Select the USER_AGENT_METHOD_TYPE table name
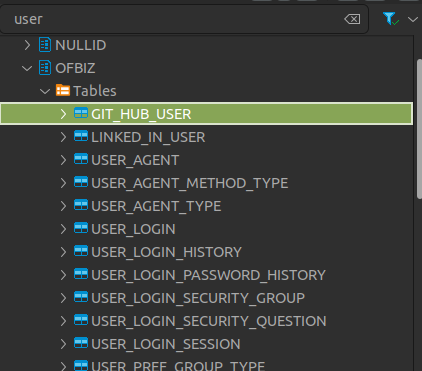Image resolution: width=422 pixels, height=371 pixels. [190, 183]
